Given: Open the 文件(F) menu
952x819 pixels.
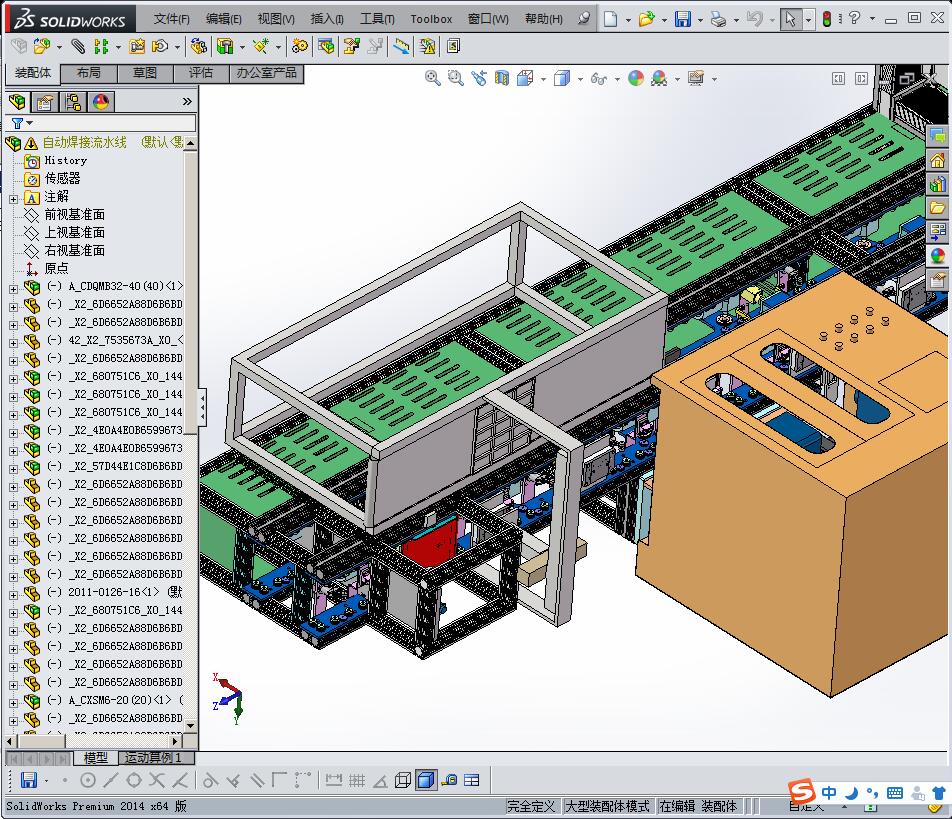Looking at the screenshot, I should coord(171,19).
